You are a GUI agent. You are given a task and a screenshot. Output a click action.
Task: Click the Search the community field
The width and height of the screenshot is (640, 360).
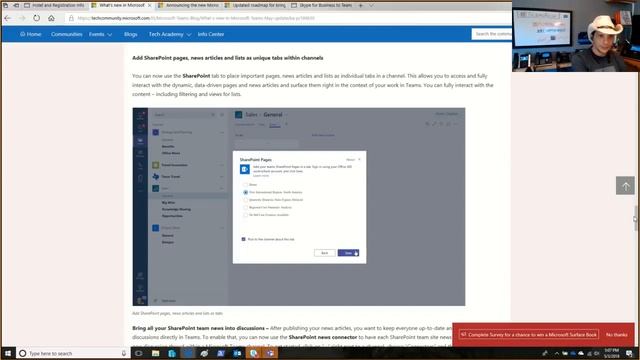coord(492,34)
